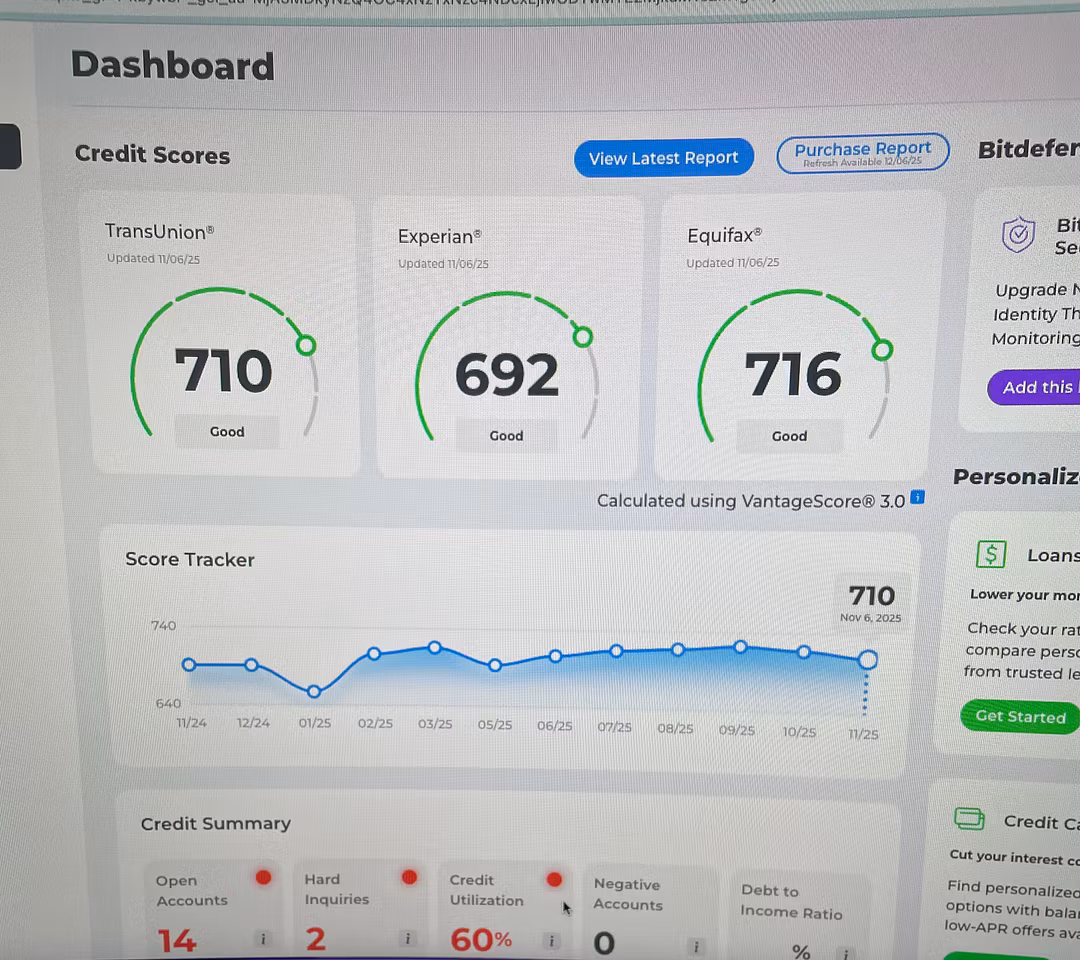Open View Latest Report
The width and height of the screenshot is (1080, 960).
click(x=663, y=158)
